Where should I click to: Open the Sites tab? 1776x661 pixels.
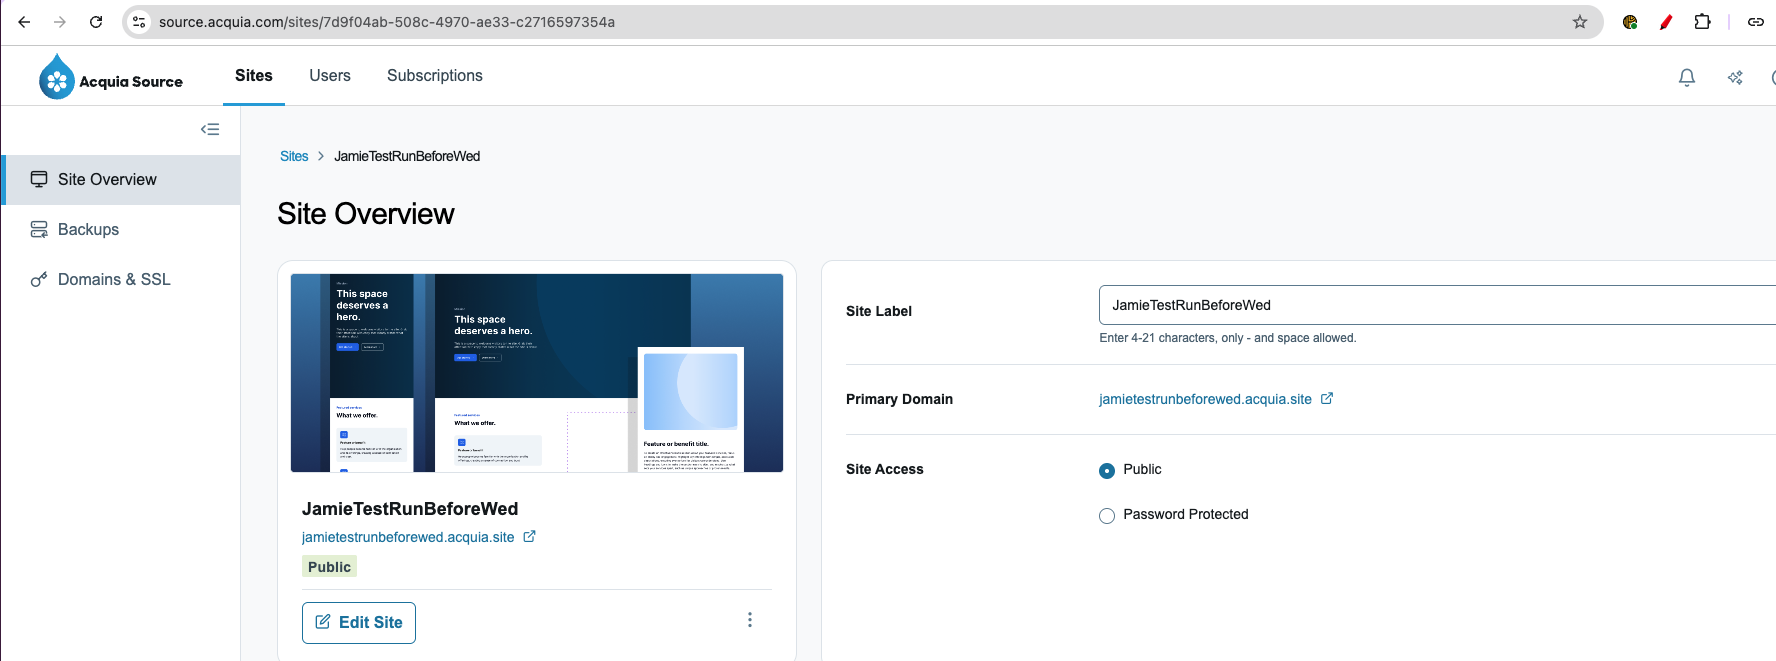[x=254, y=76]
